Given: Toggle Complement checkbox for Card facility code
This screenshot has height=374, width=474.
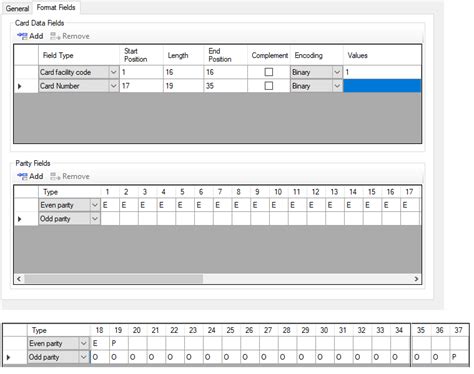Looking at the screenshot, I should (268, 72).
